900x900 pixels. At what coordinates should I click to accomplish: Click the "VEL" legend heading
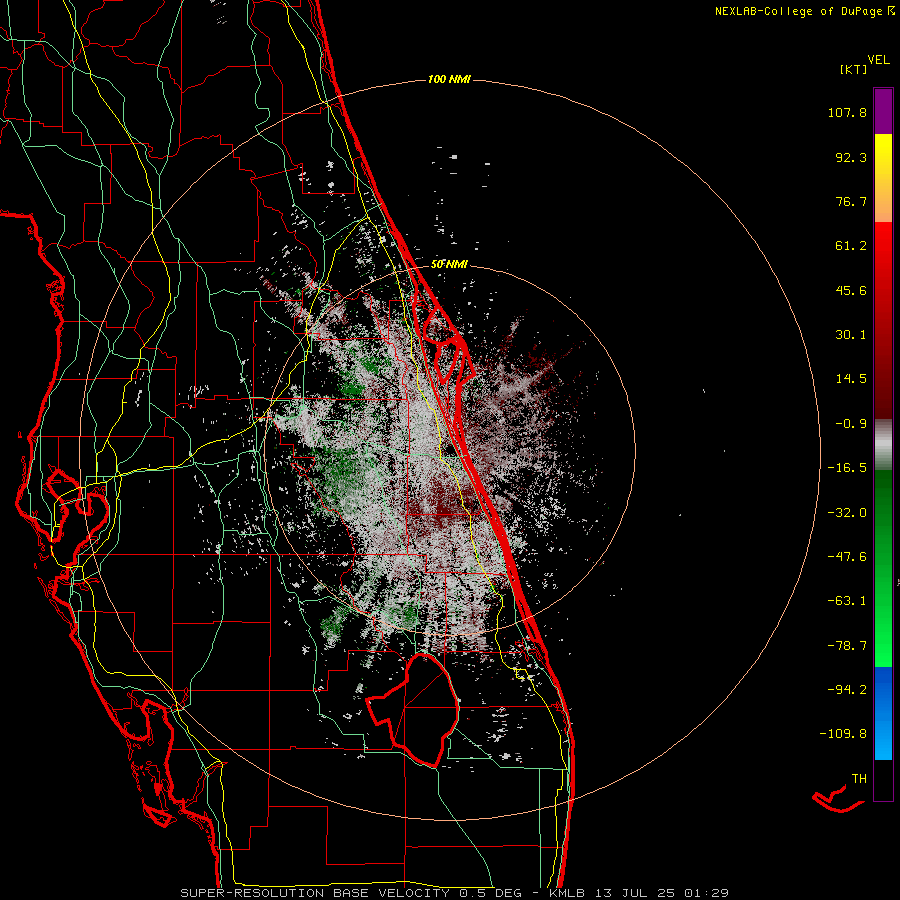(x=878, y=60)
